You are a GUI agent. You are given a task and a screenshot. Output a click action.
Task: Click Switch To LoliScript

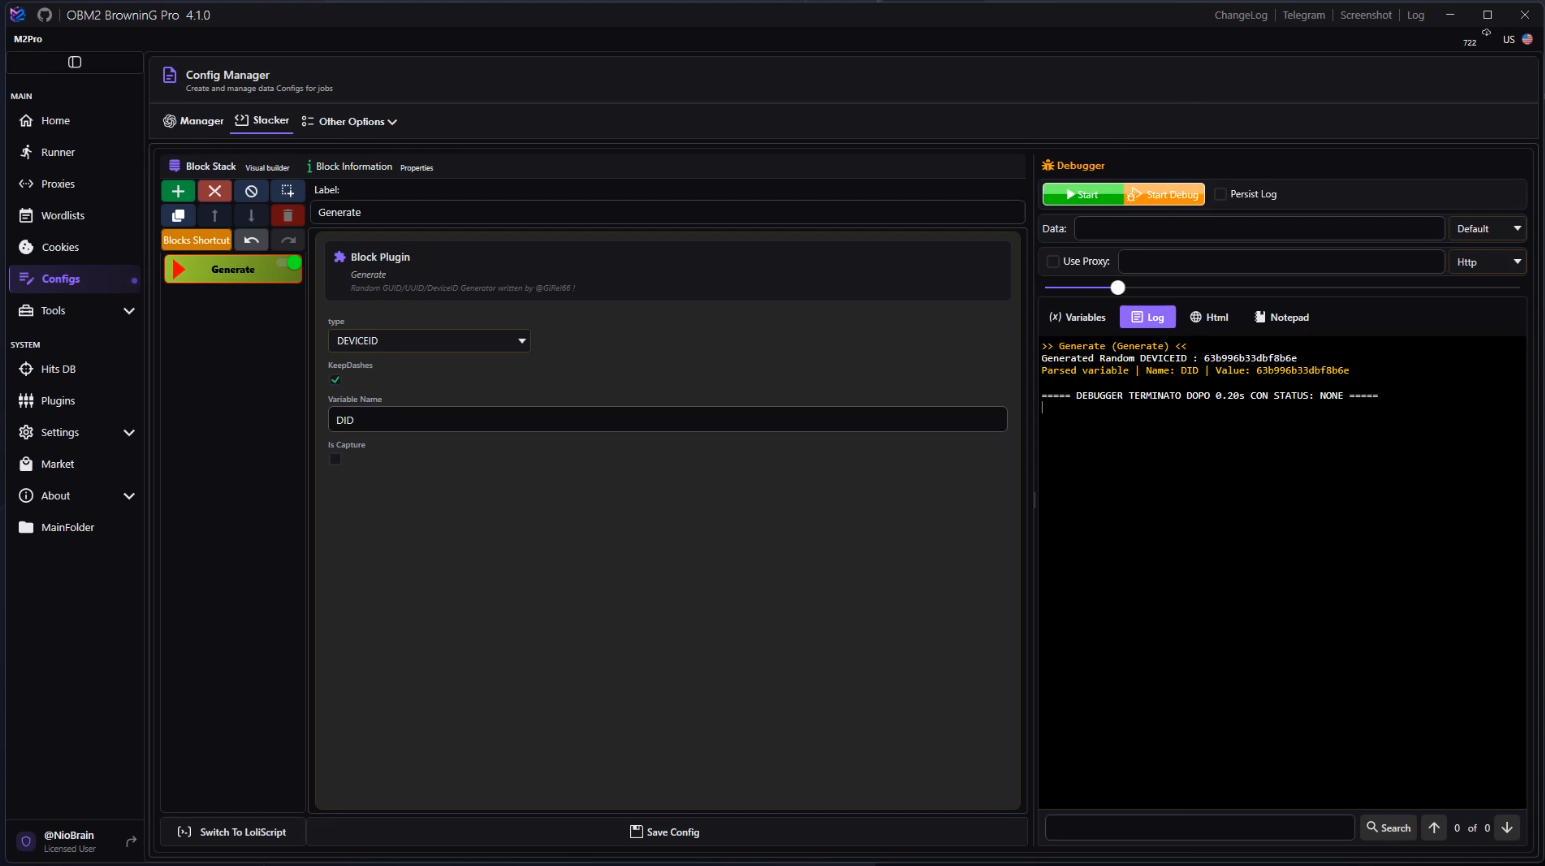point(232,832)
